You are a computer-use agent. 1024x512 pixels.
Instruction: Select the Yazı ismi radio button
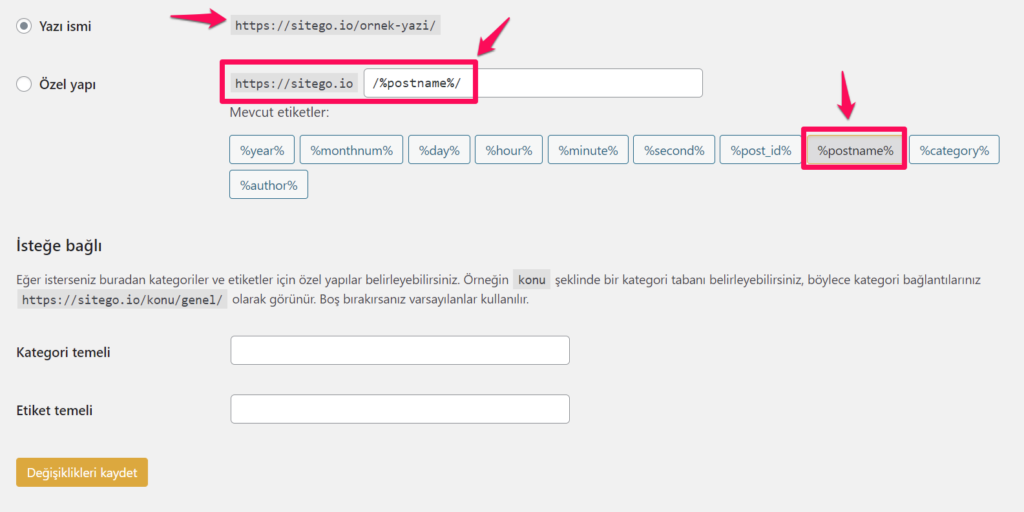coord(24,26)
